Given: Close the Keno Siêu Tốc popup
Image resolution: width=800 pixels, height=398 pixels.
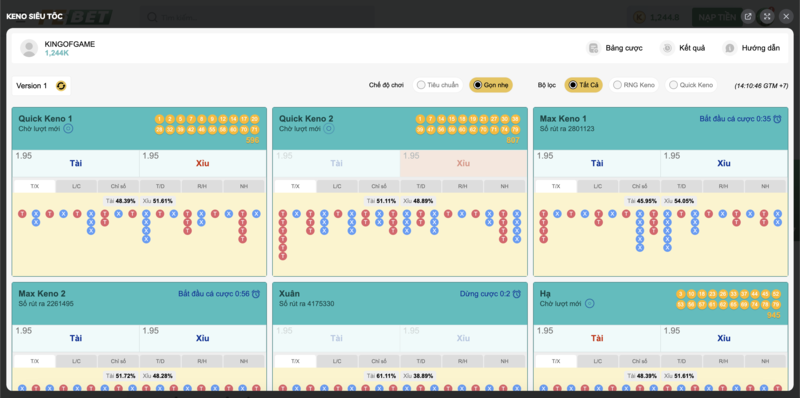Looking at the screenshot, I should click(x=786, y=16).
